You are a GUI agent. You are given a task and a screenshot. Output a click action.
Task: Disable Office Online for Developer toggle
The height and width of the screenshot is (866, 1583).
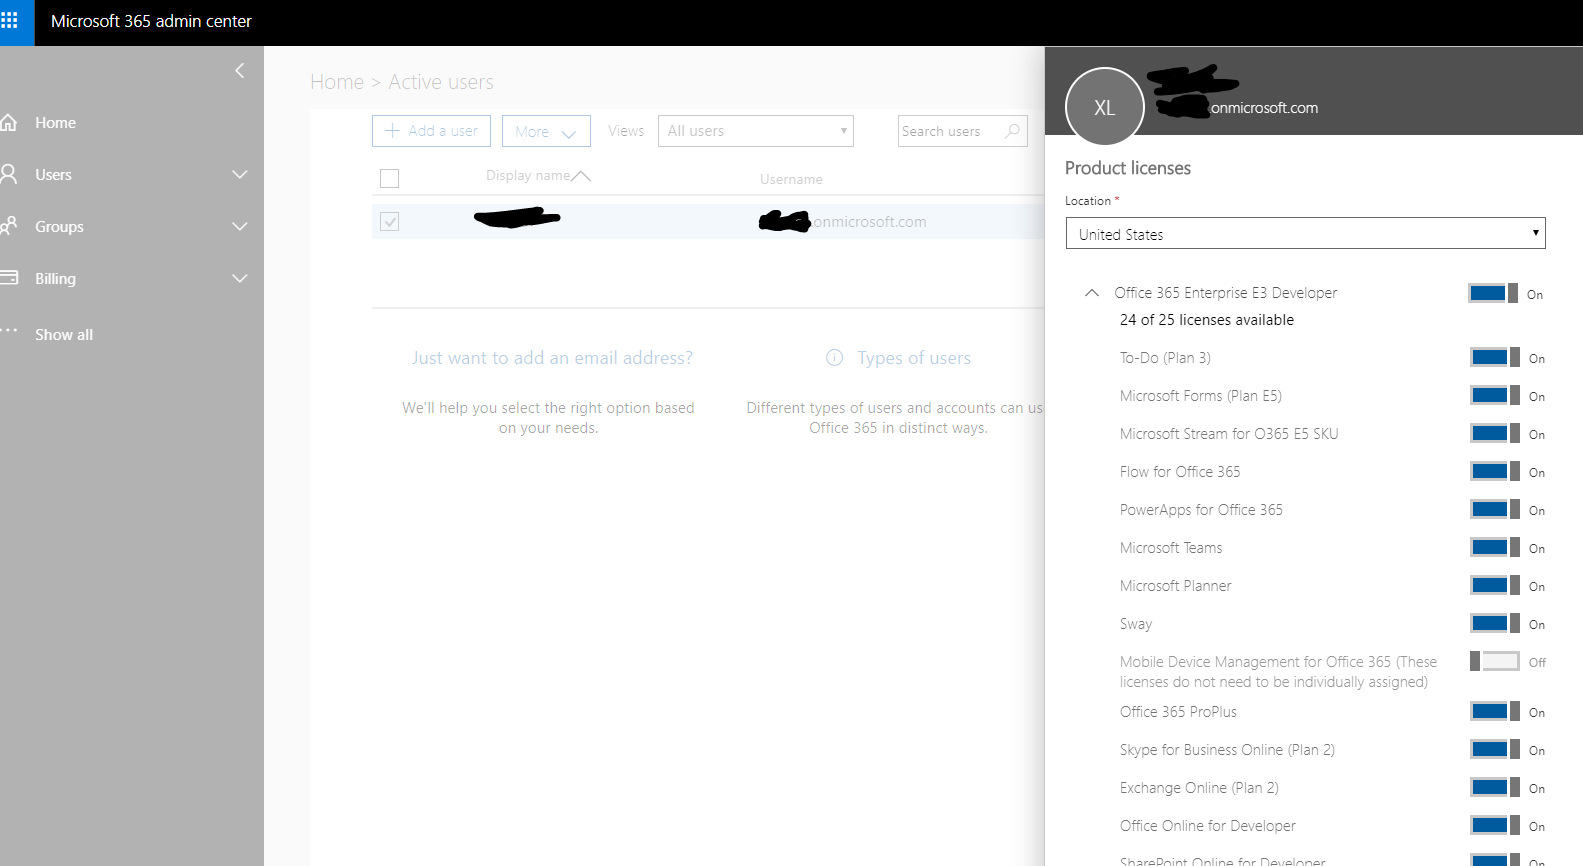(x=1495, y=825)
